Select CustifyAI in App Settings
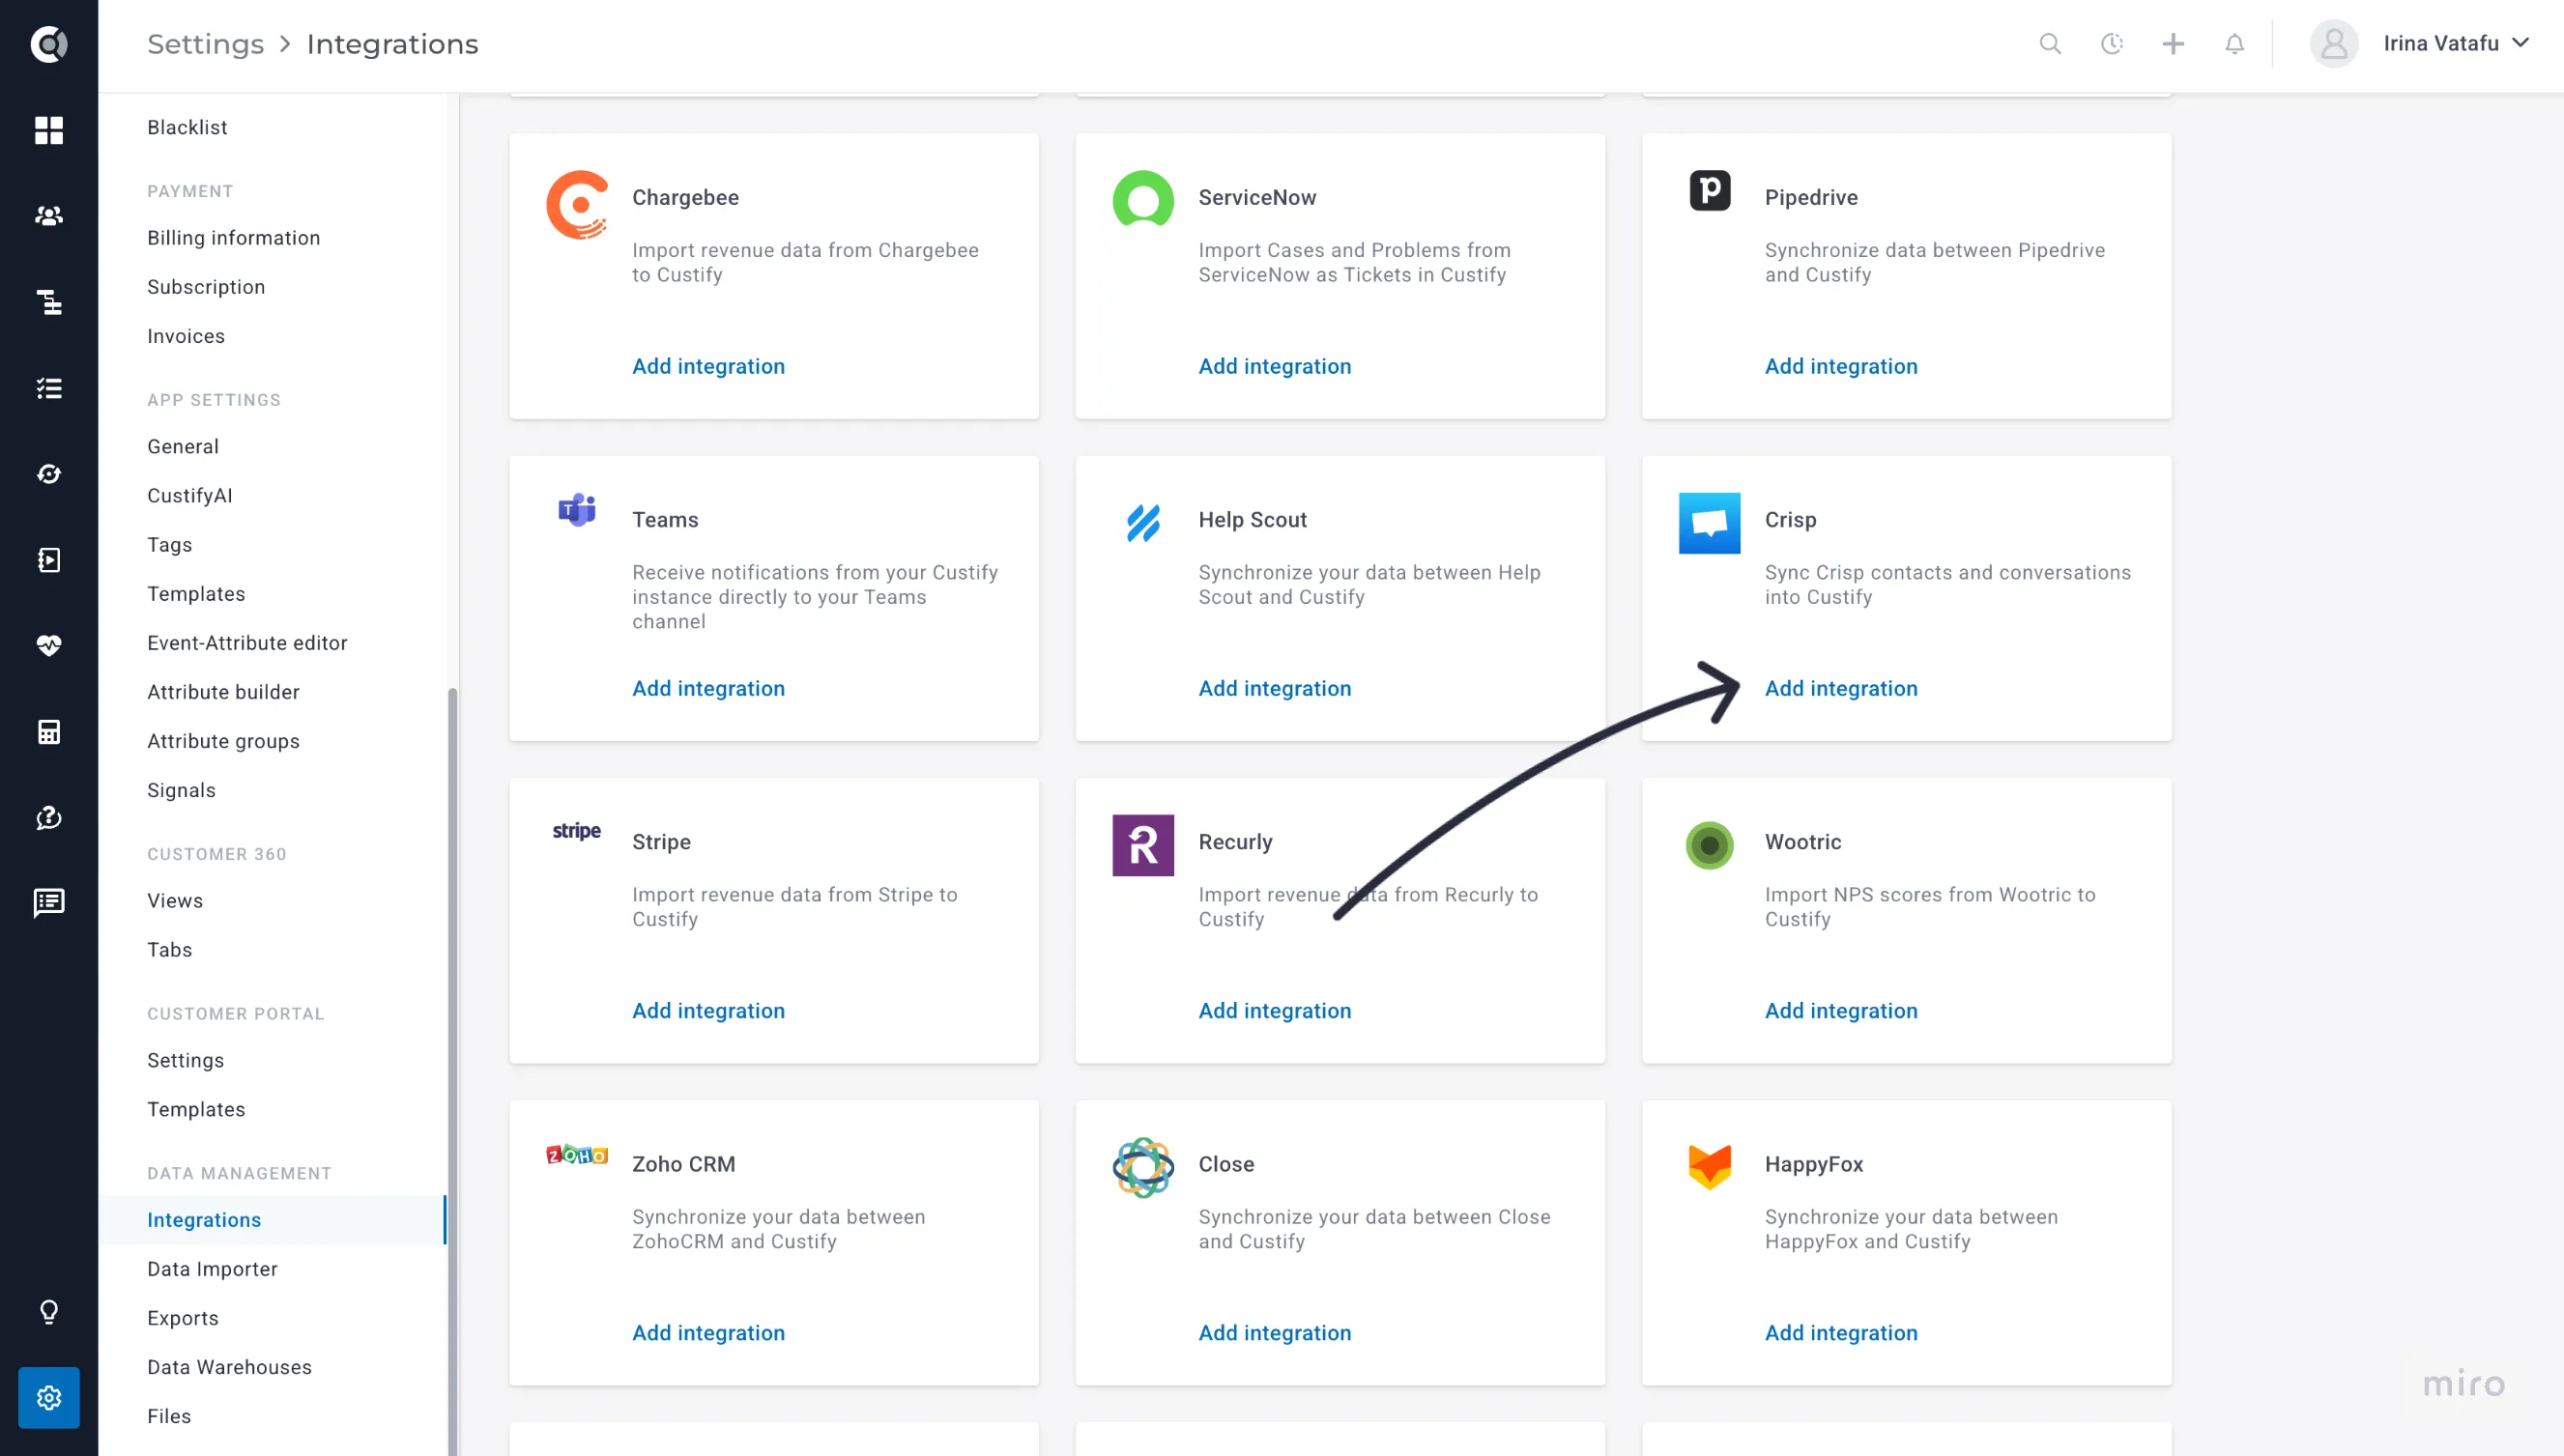 coord(189,496)
